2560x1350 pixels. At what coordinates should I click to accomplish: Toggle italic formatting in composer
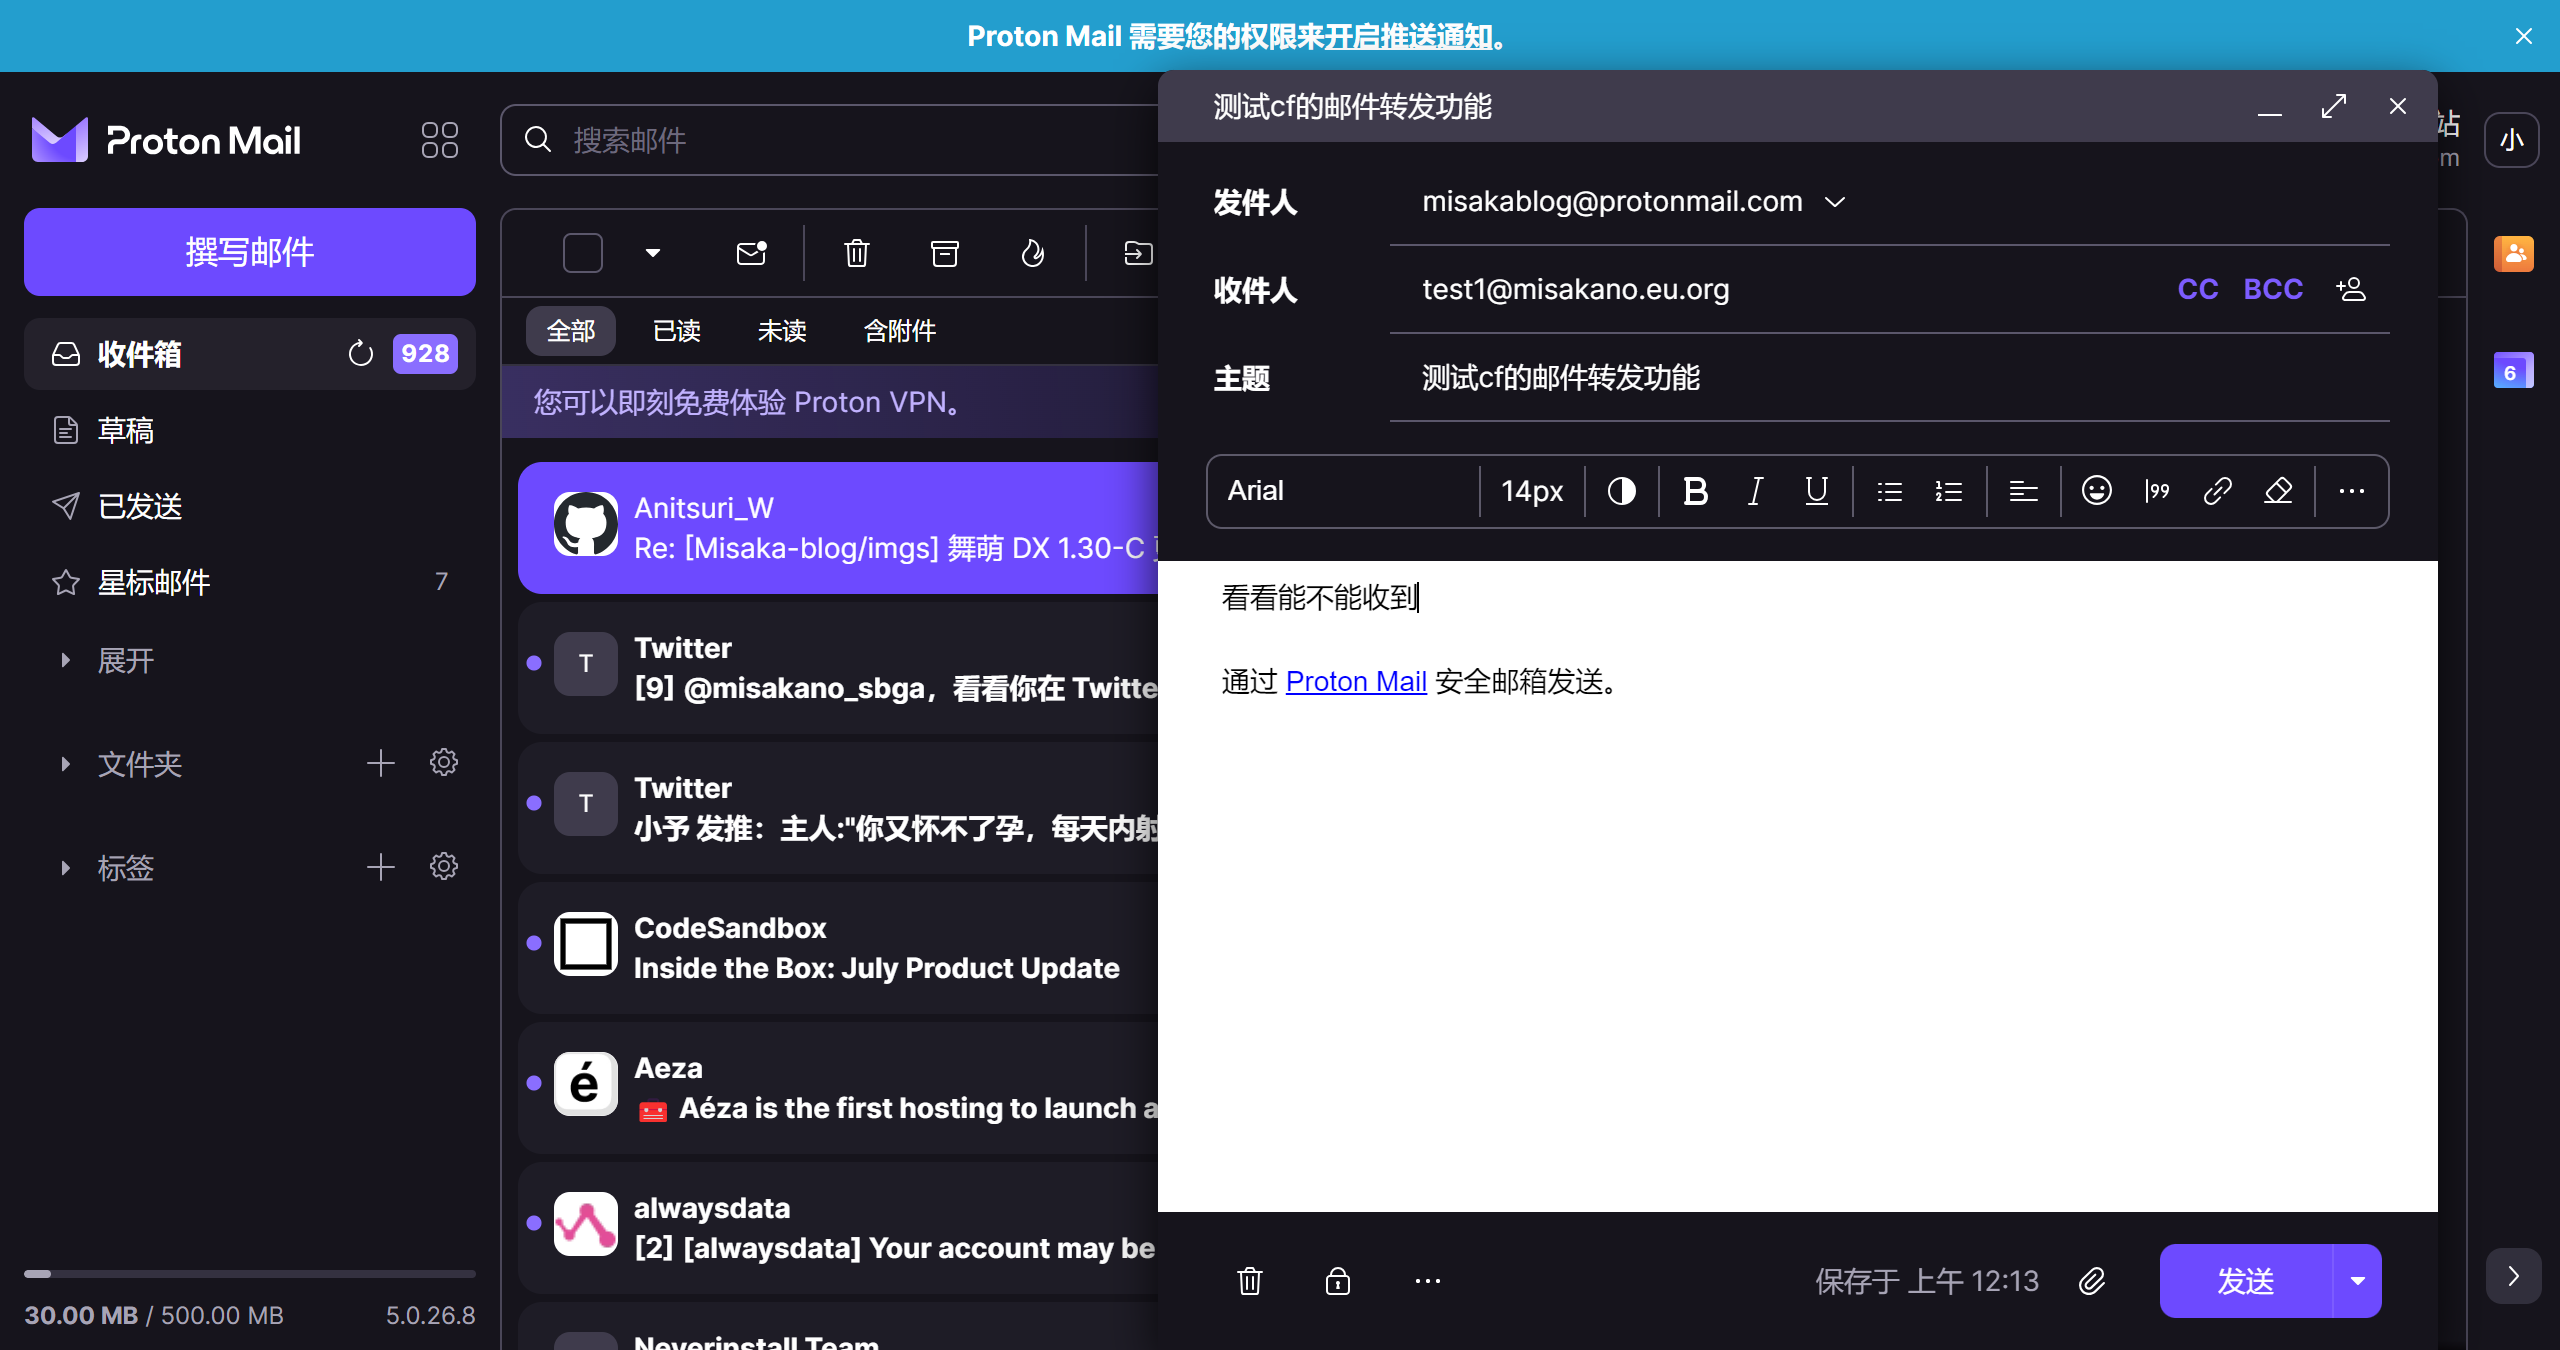[x=1755, y=491]
